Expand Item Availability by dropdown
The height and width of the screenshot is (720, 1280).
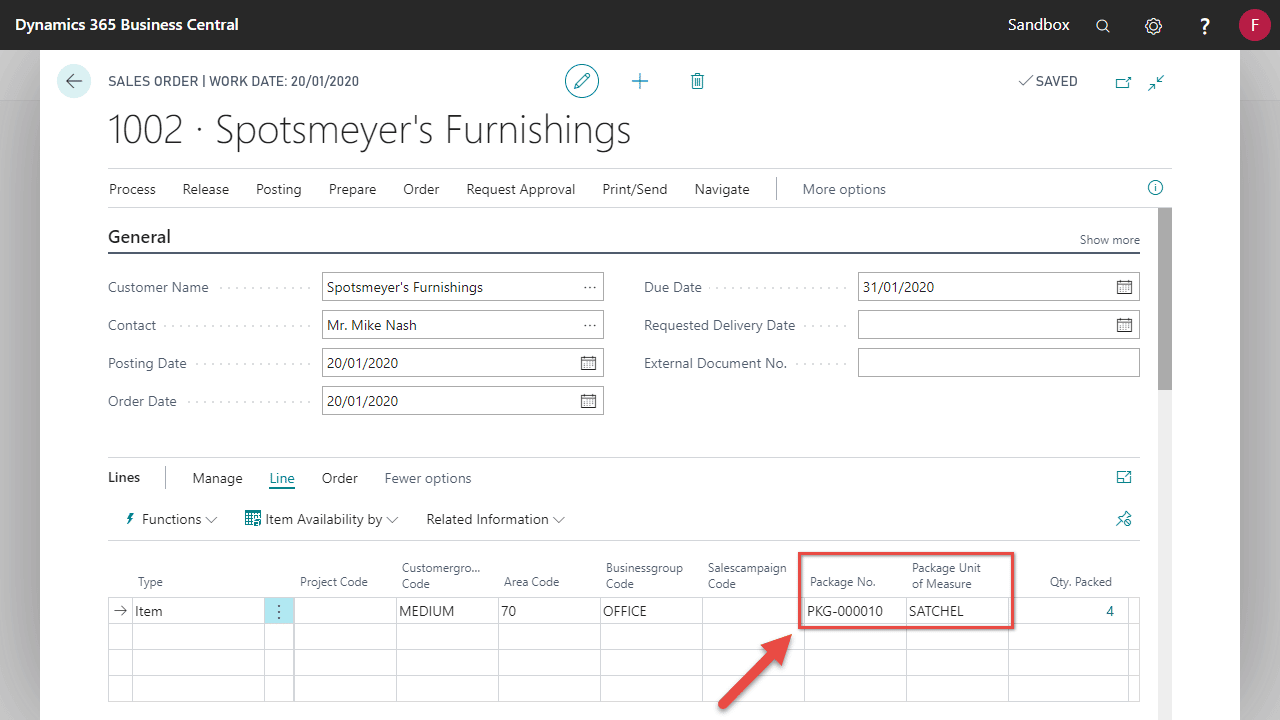tap(322, 519)
